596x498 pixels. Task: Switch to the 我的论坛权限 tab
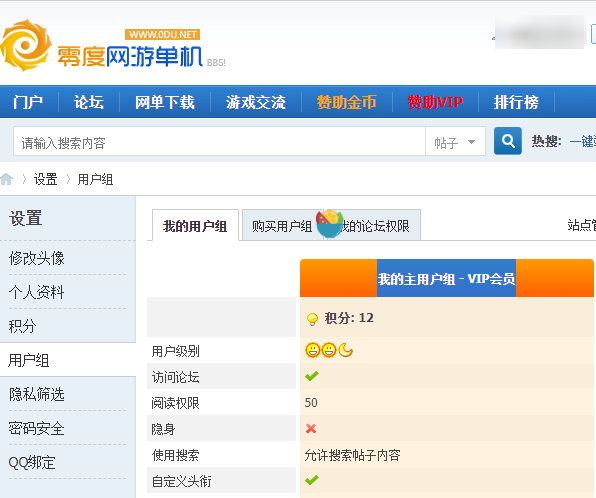tap(375, 226)
